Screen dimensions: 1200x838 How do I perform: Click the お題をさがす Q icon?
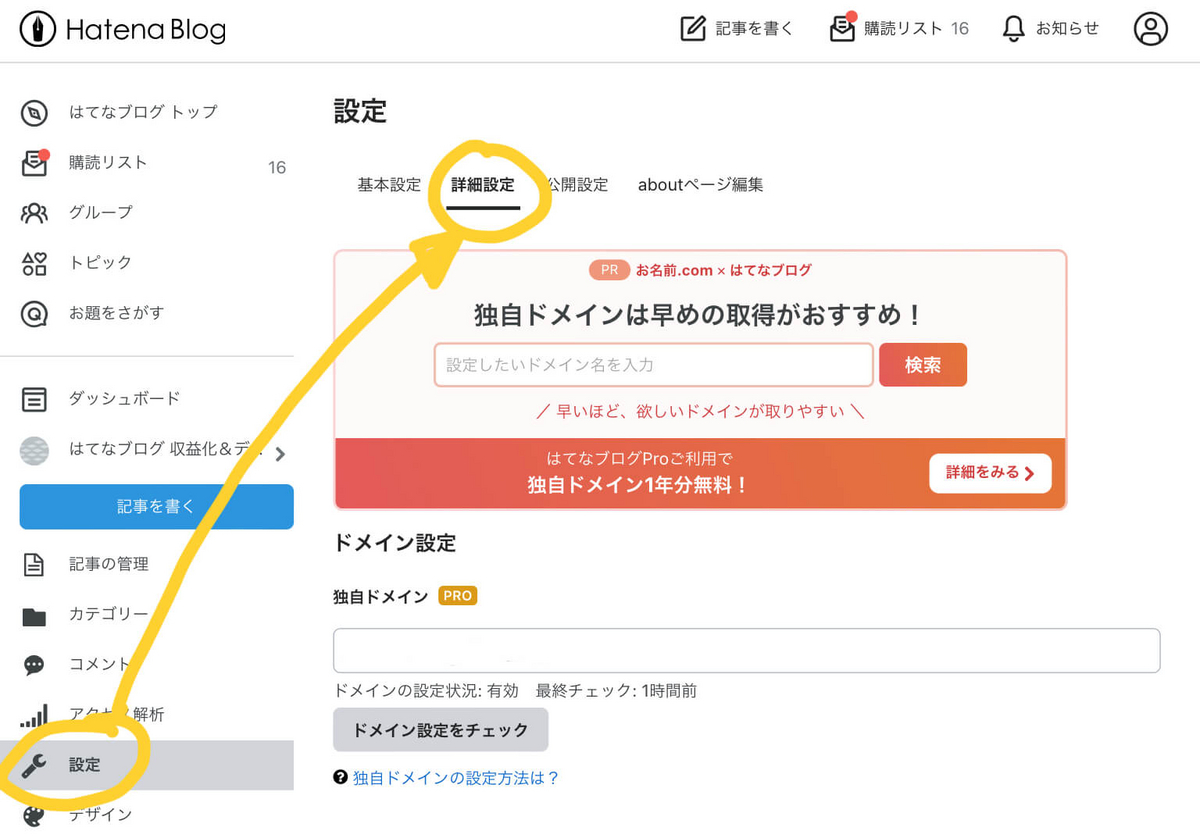click(x=34, y=314)
